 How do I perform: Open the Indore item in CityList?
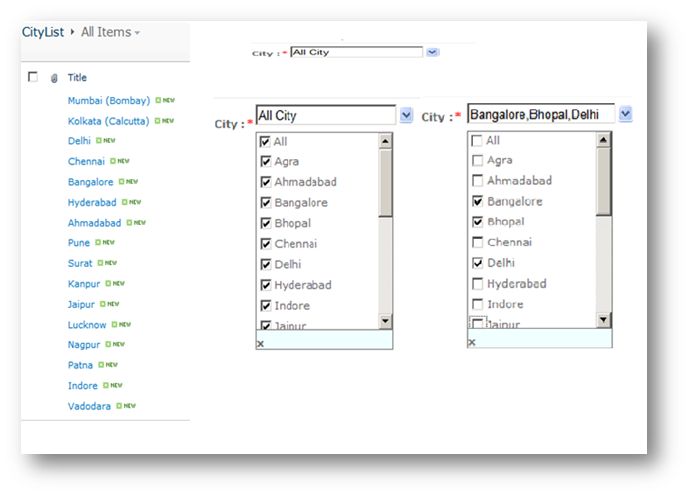coord(83,386)
